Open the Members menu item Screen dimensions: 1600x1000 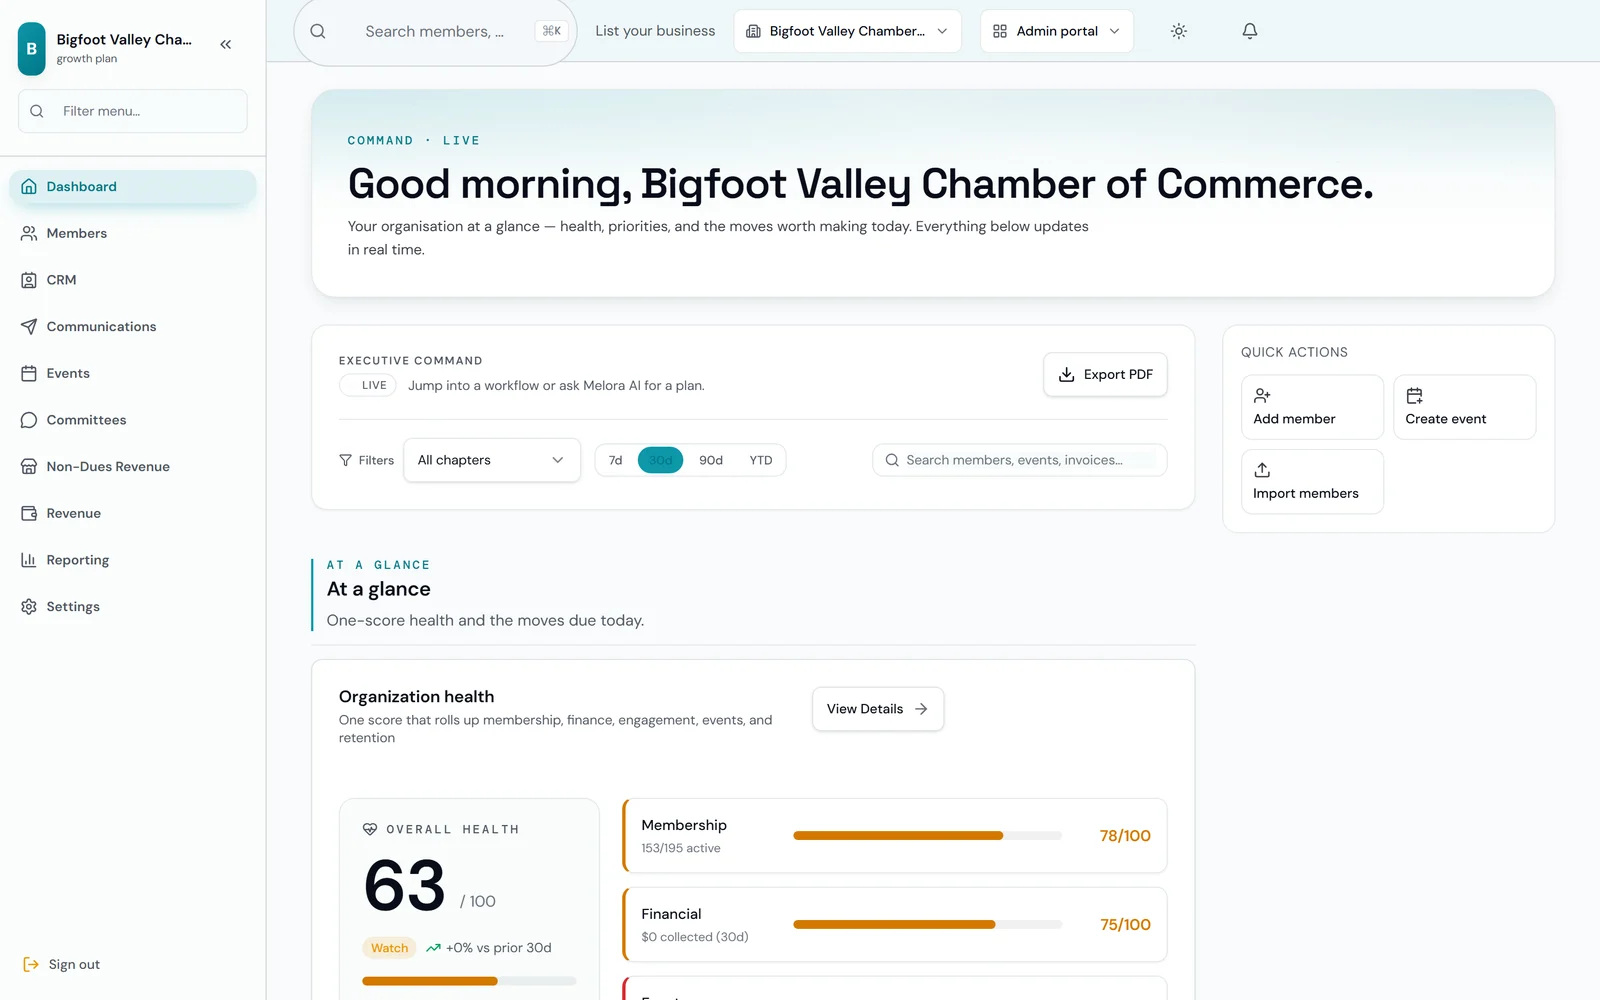[x=132, y=233]
